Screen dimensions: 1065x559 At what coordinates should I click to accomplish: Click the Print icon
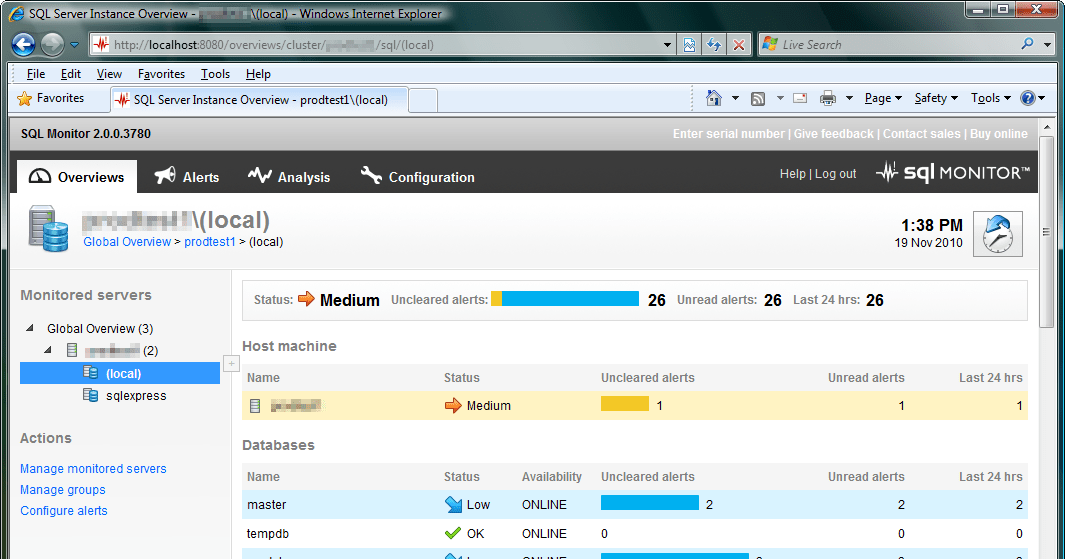(828, 98)
